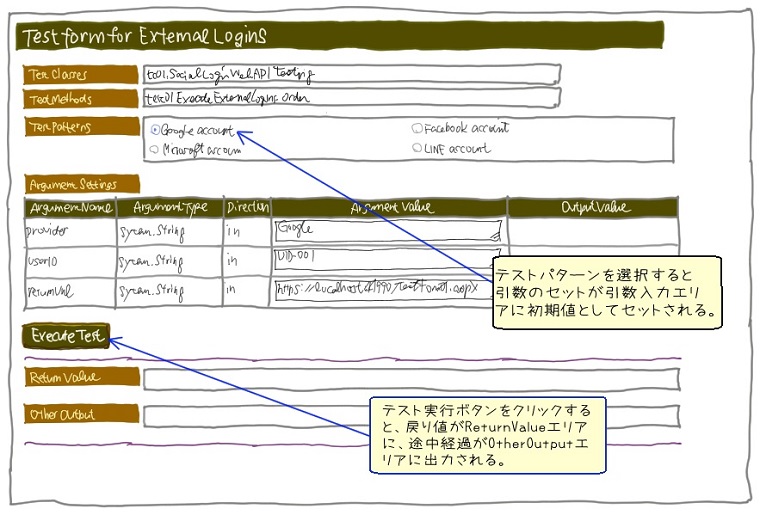Click the 'in' direction in returnUrl row
760x515 pixels.
tap(231, 289)
